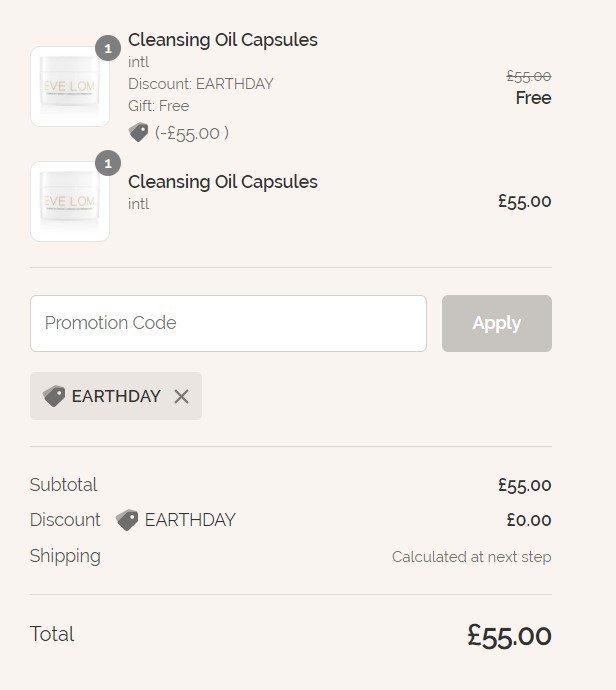
Task: Click the Apply promotion button
Action: tap(497, 323)
